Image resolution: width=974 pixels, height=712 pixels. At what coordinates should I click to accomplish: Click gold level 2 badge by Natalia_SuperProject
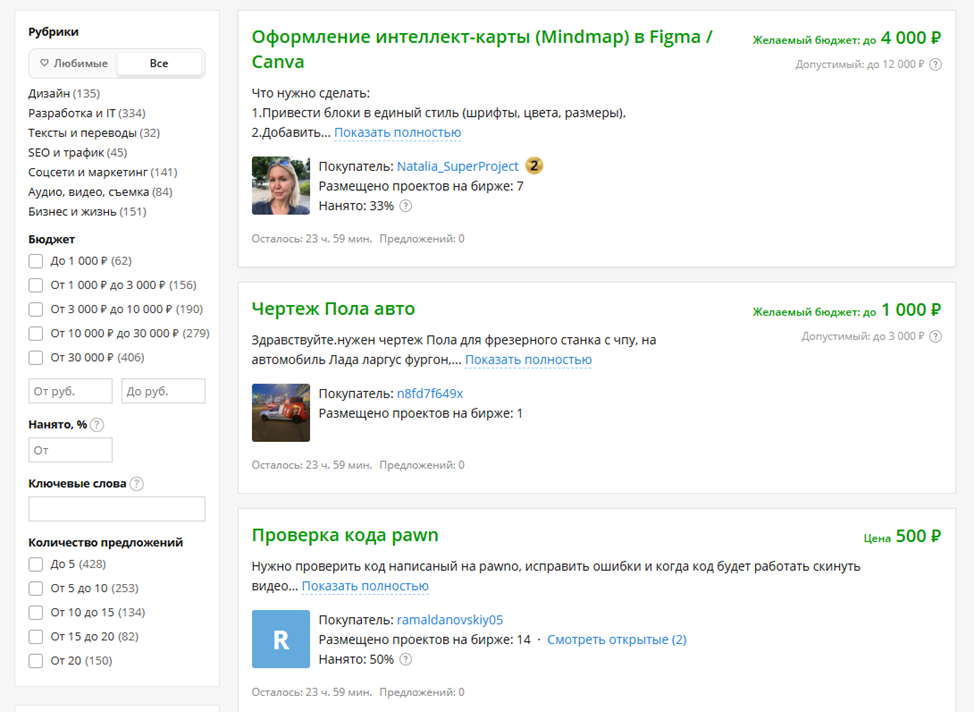click(x=534, y=166)
